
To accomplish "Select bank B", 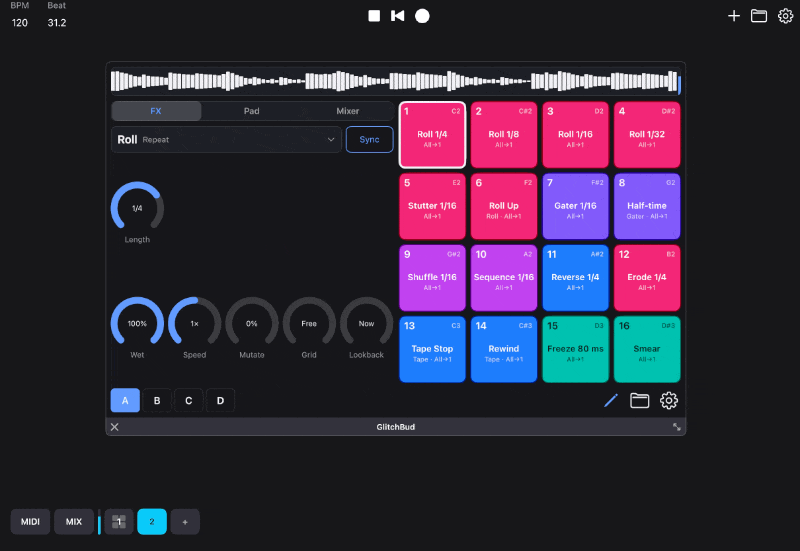I will 157,400.
